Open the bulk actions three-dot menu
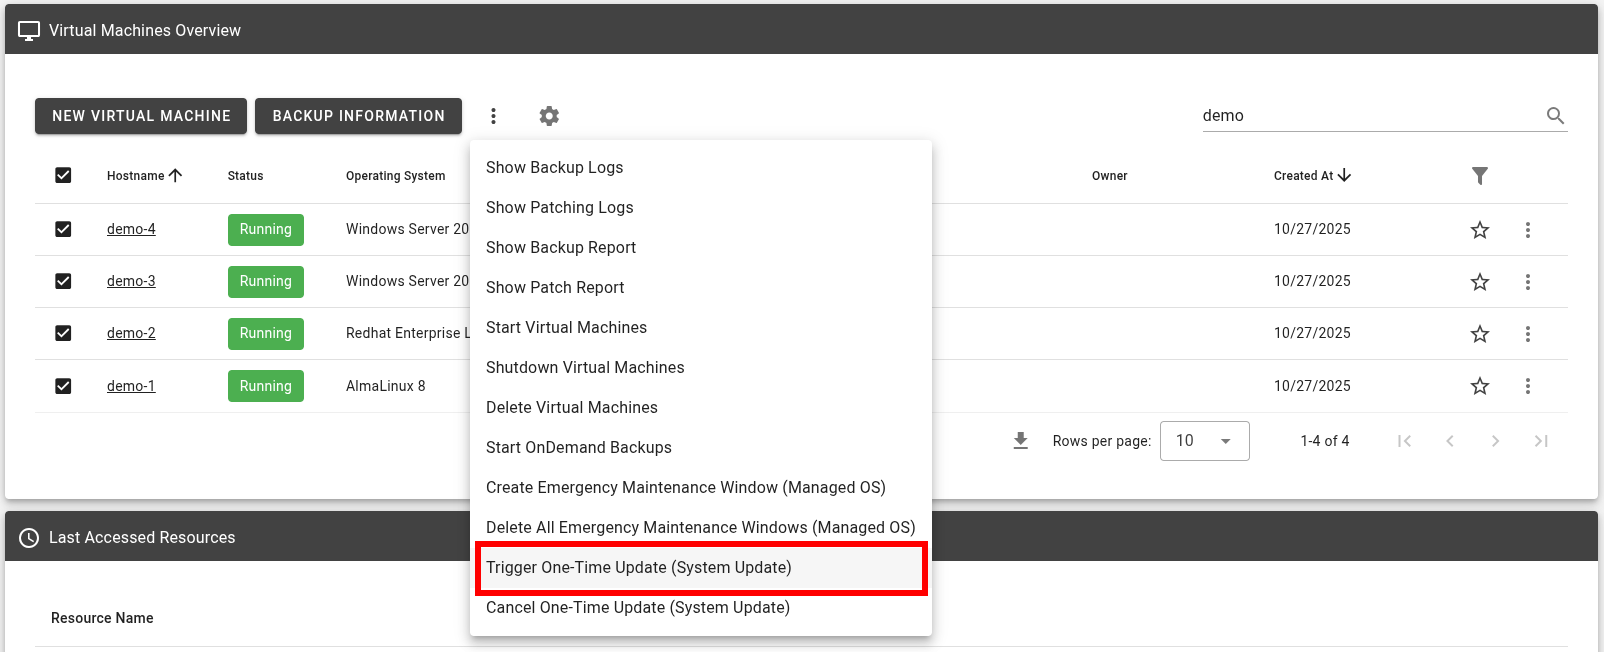 tap(493, 116)
